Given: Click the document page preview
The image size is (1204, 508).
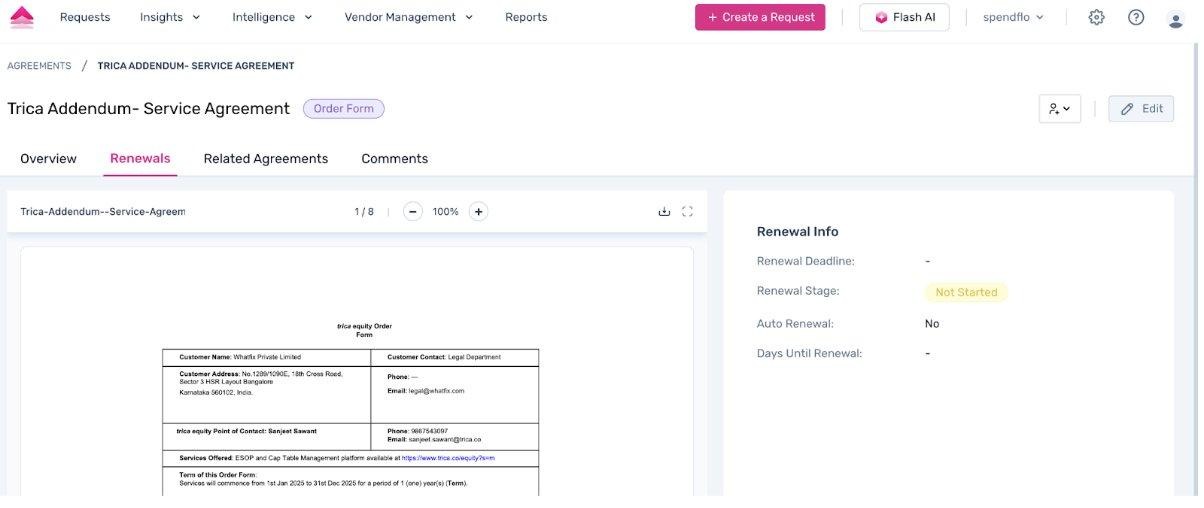Looking at the screenshot, I should coord(357,372).
